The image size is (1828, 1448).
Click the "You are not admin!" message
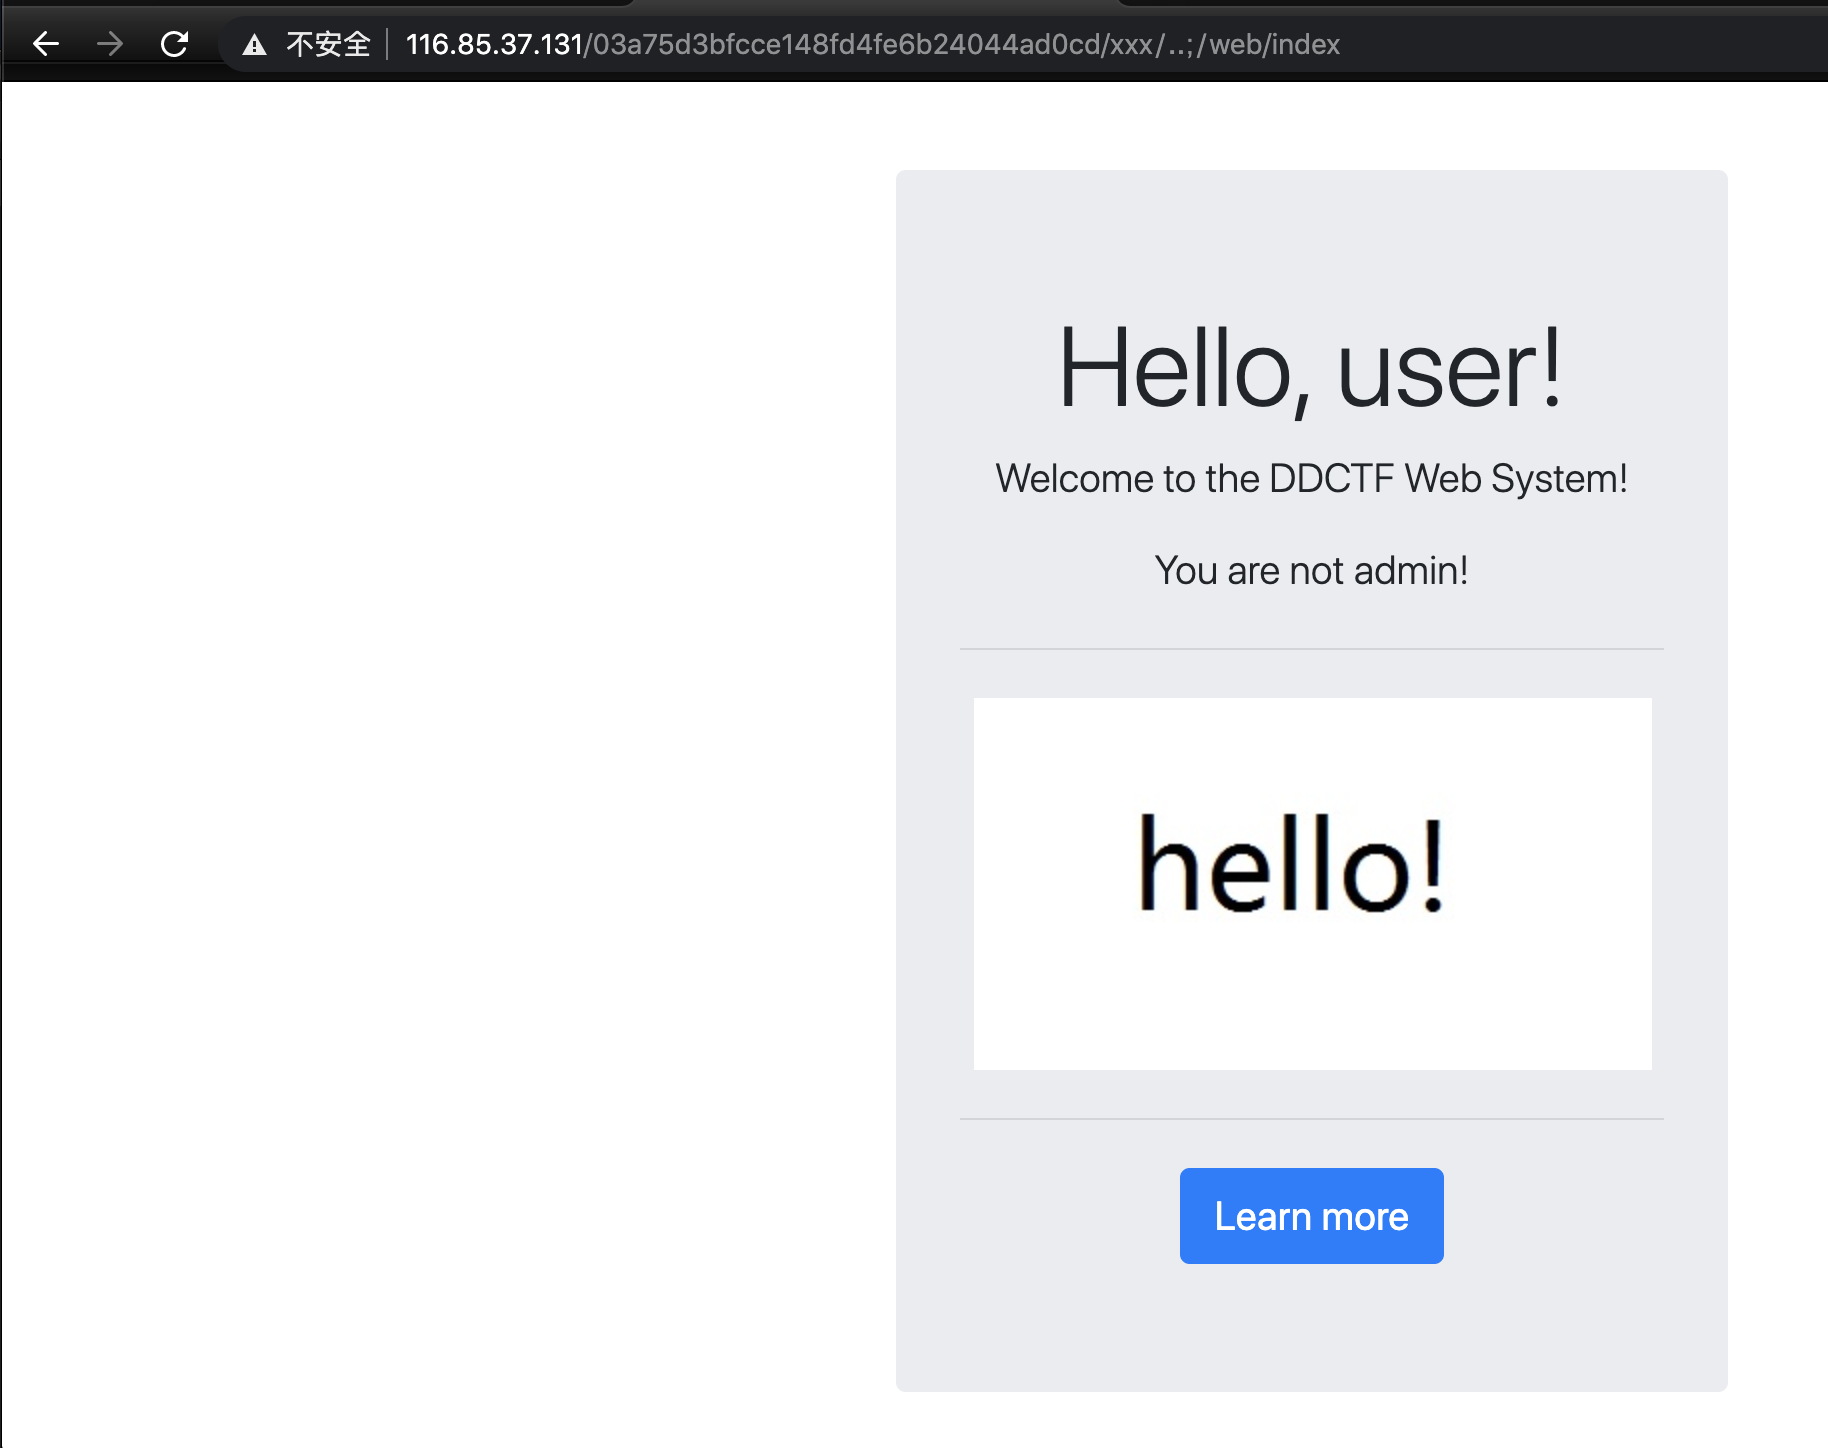tap(1311, 571)
